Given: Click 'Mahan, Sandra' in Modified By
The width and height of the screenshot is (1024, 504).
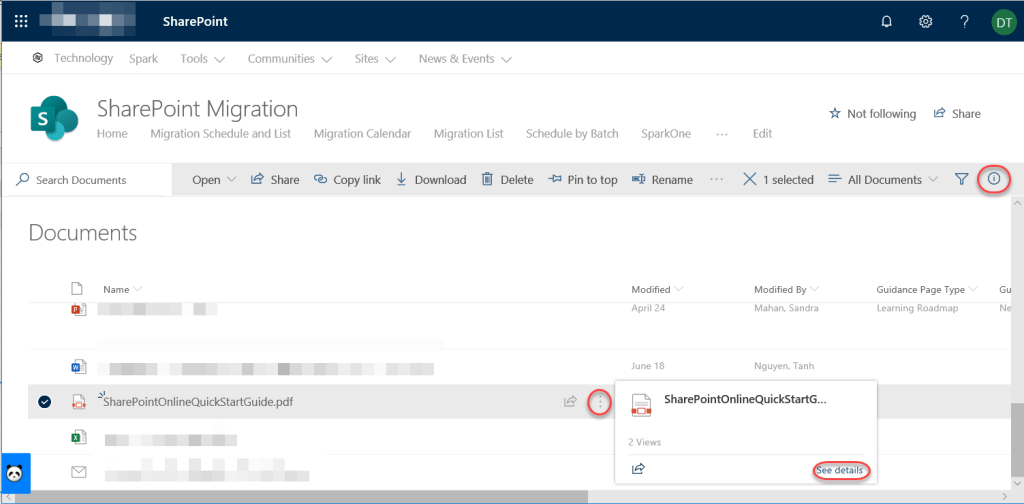Looking at the screenshot, I should 786,308.
